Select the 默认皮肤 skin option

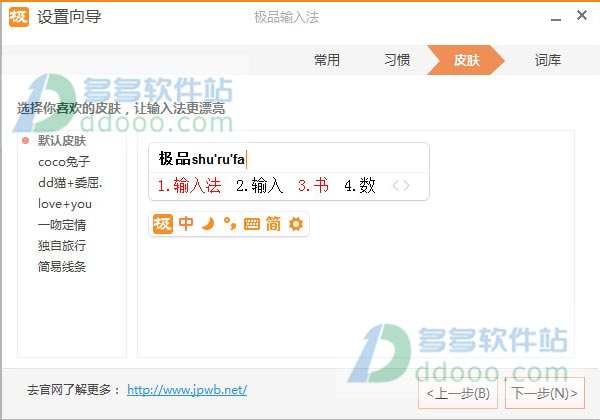62,141
